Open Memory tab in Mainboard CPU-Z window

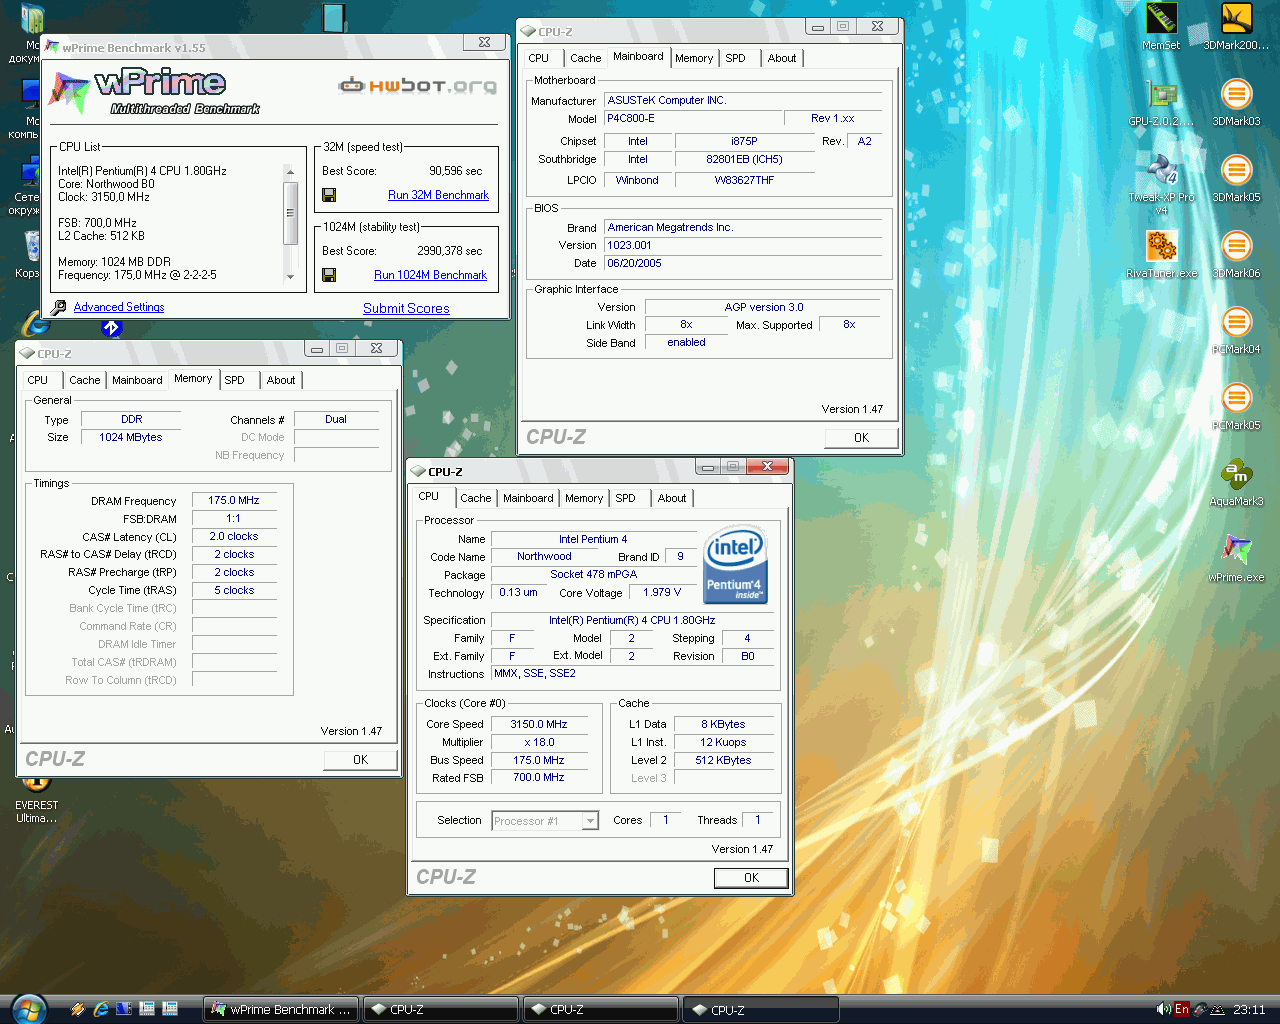(x=694, y=58)
